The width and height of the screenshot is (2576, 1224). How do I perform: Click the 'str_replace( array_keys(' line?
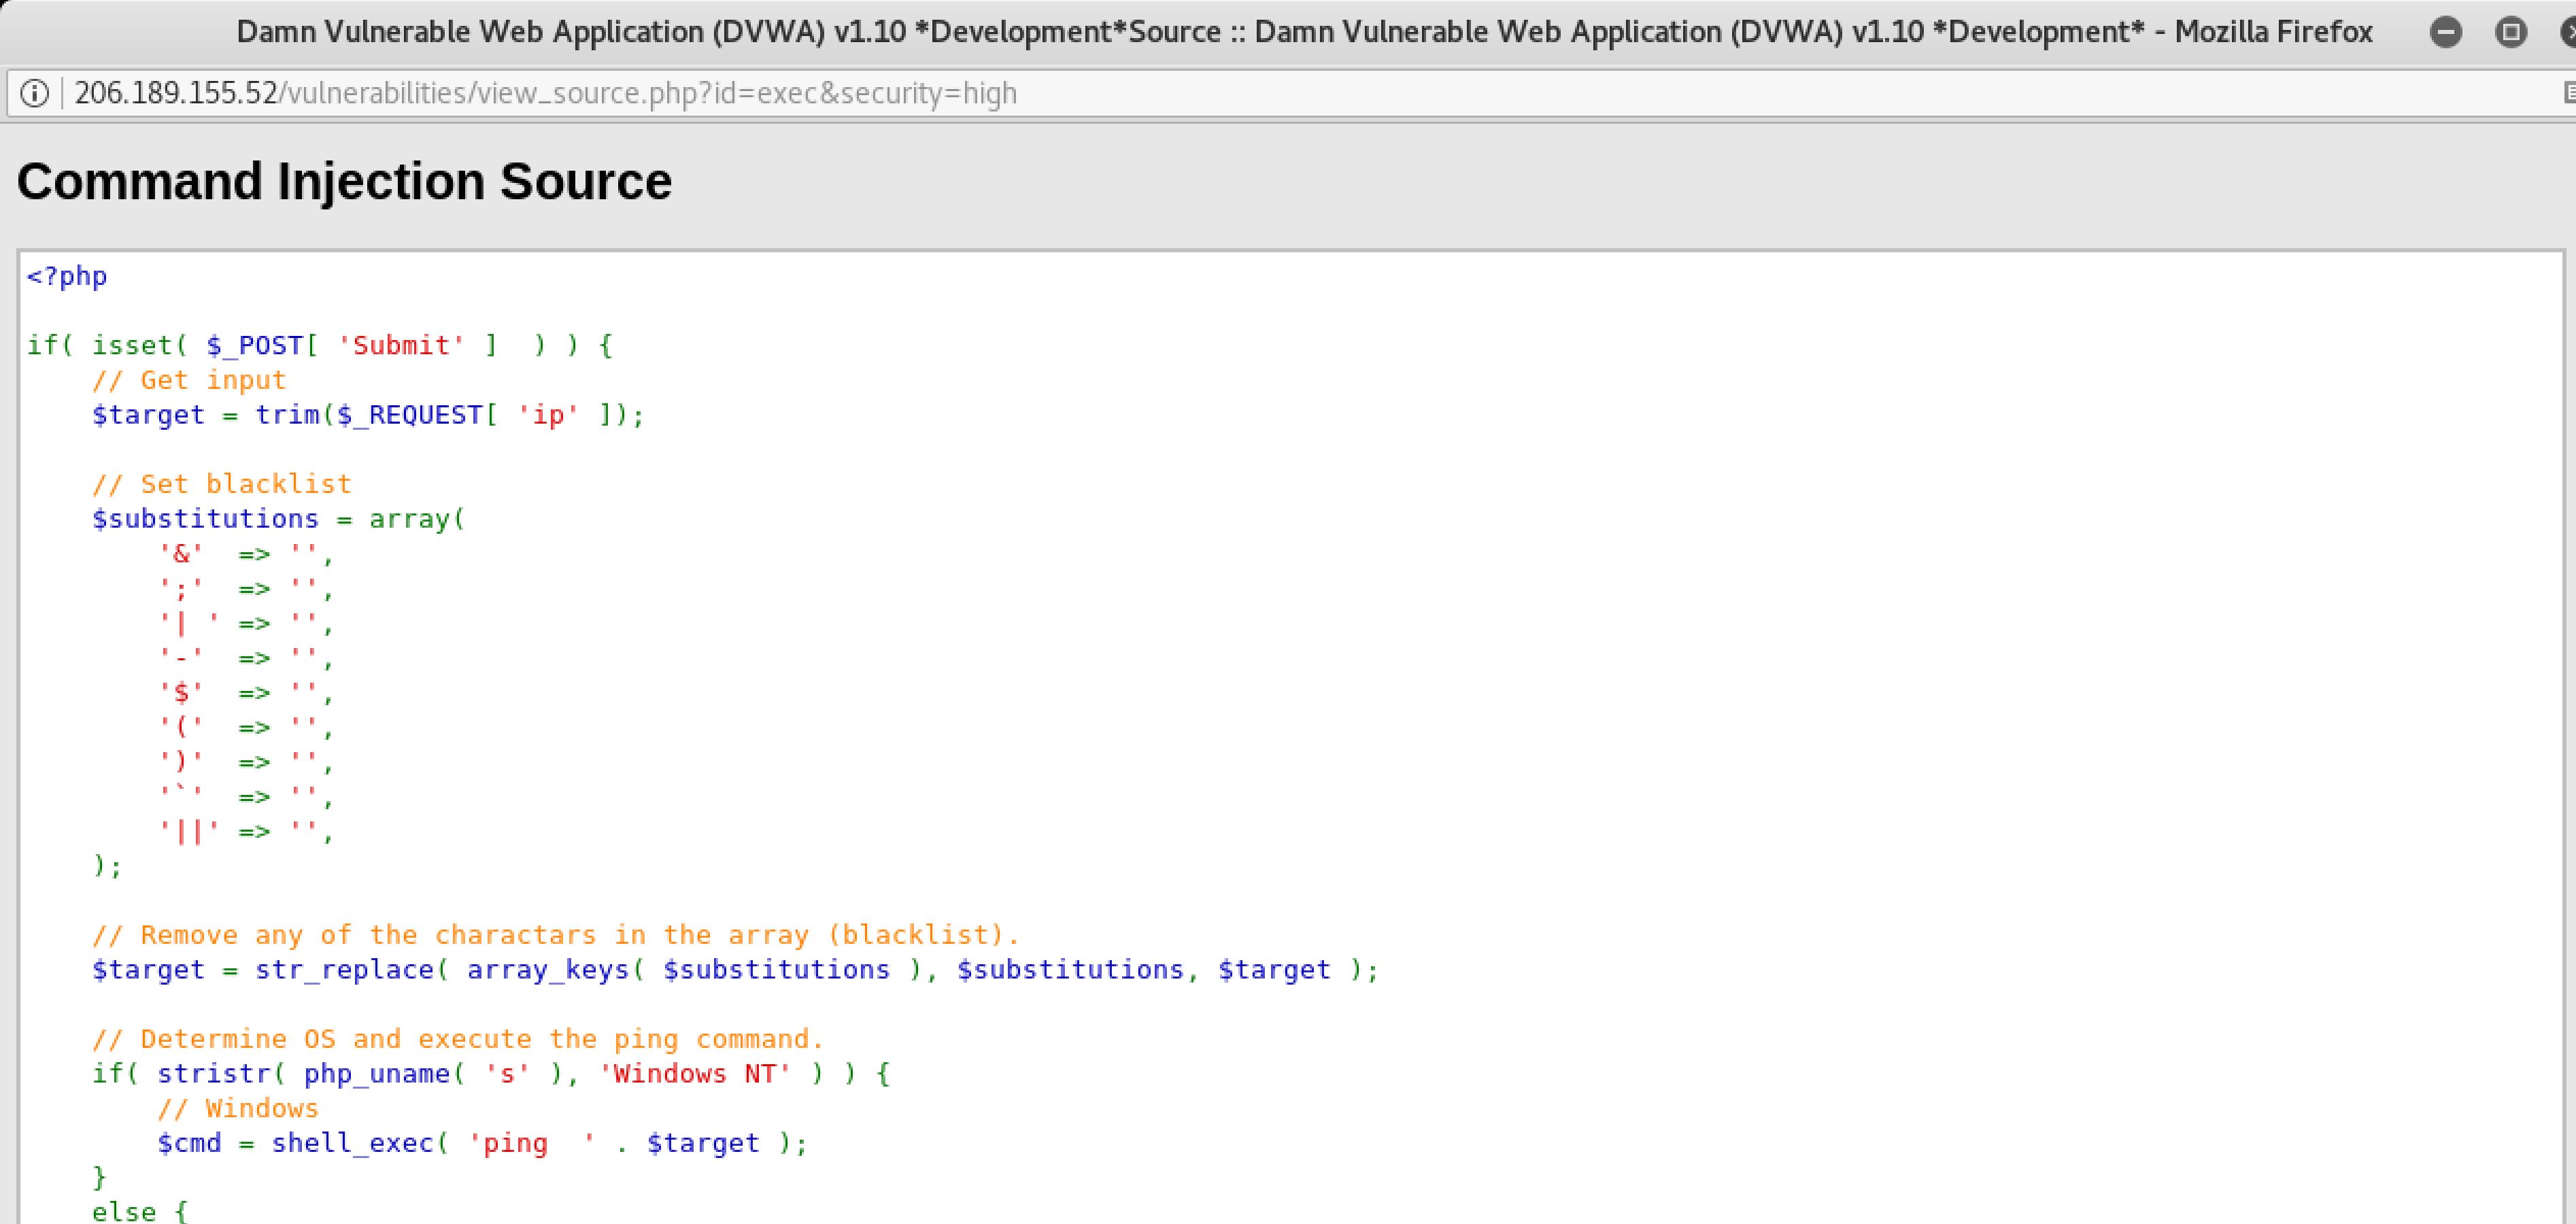coord(735,970)
